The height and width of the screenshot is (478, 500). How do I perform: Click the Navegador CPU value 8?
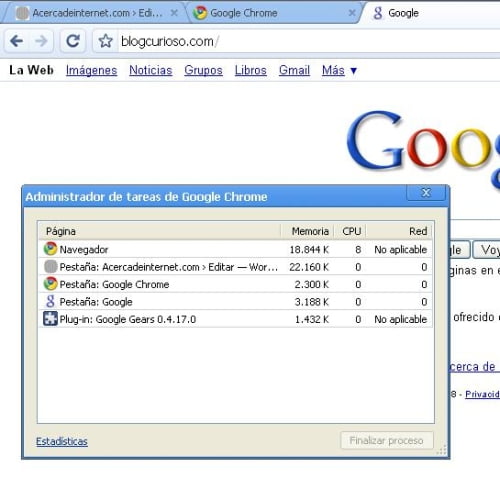click(x=358, y=249)
